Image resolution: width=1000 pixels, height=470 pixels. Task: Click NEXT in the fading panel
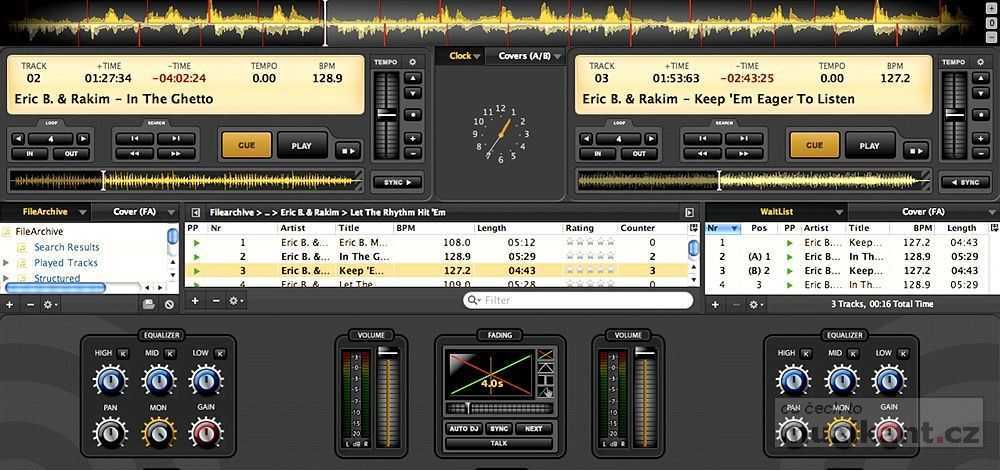534,429
